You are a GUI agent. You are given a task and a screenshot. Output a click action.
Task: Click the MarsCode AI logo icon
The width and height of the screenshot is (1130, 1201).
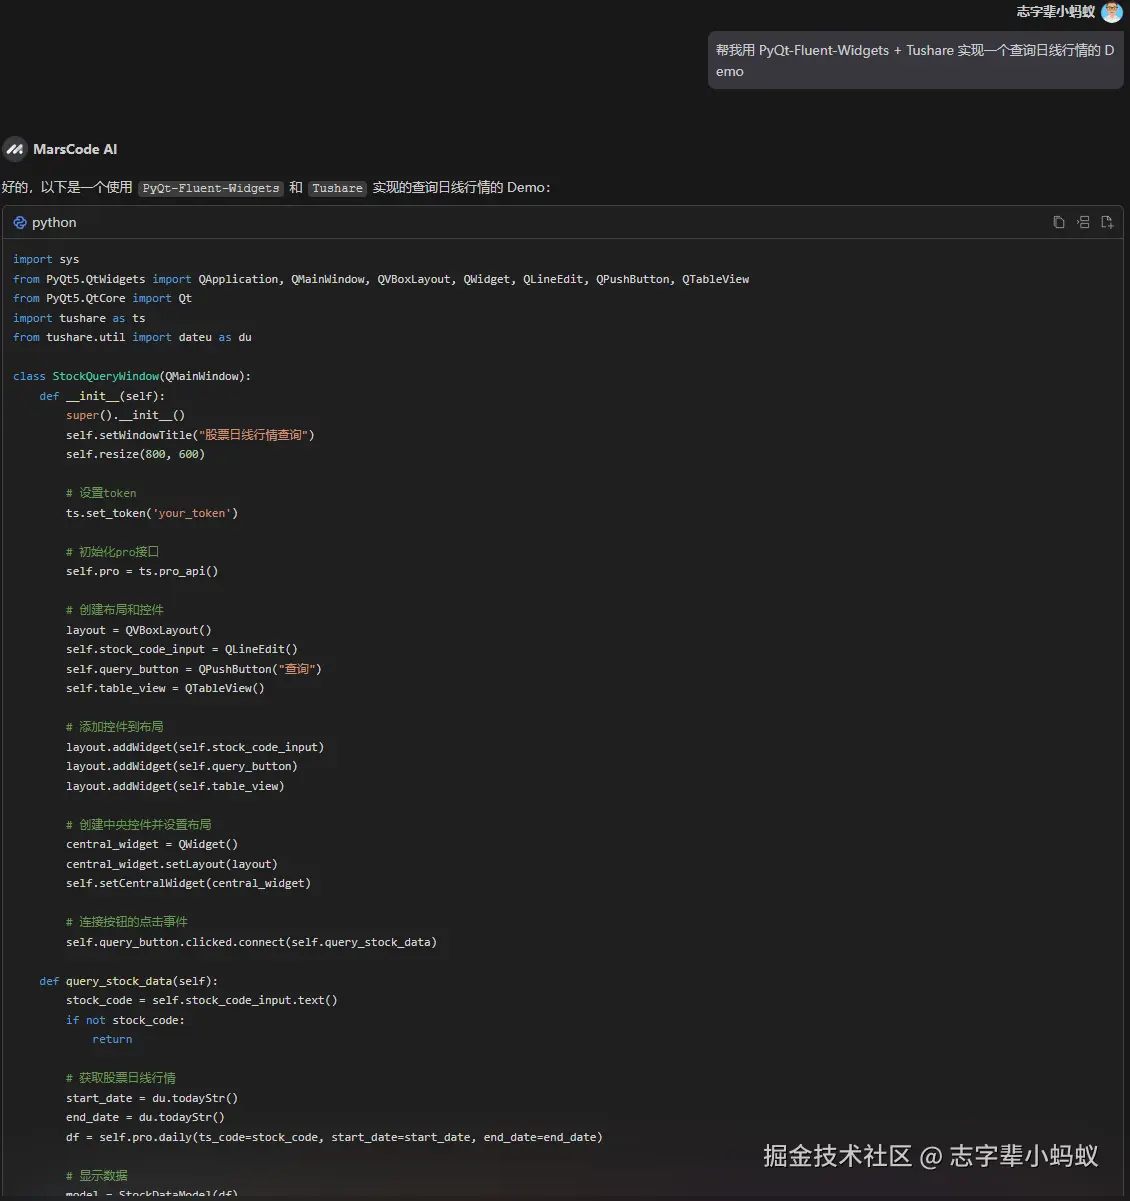[15, 149]
